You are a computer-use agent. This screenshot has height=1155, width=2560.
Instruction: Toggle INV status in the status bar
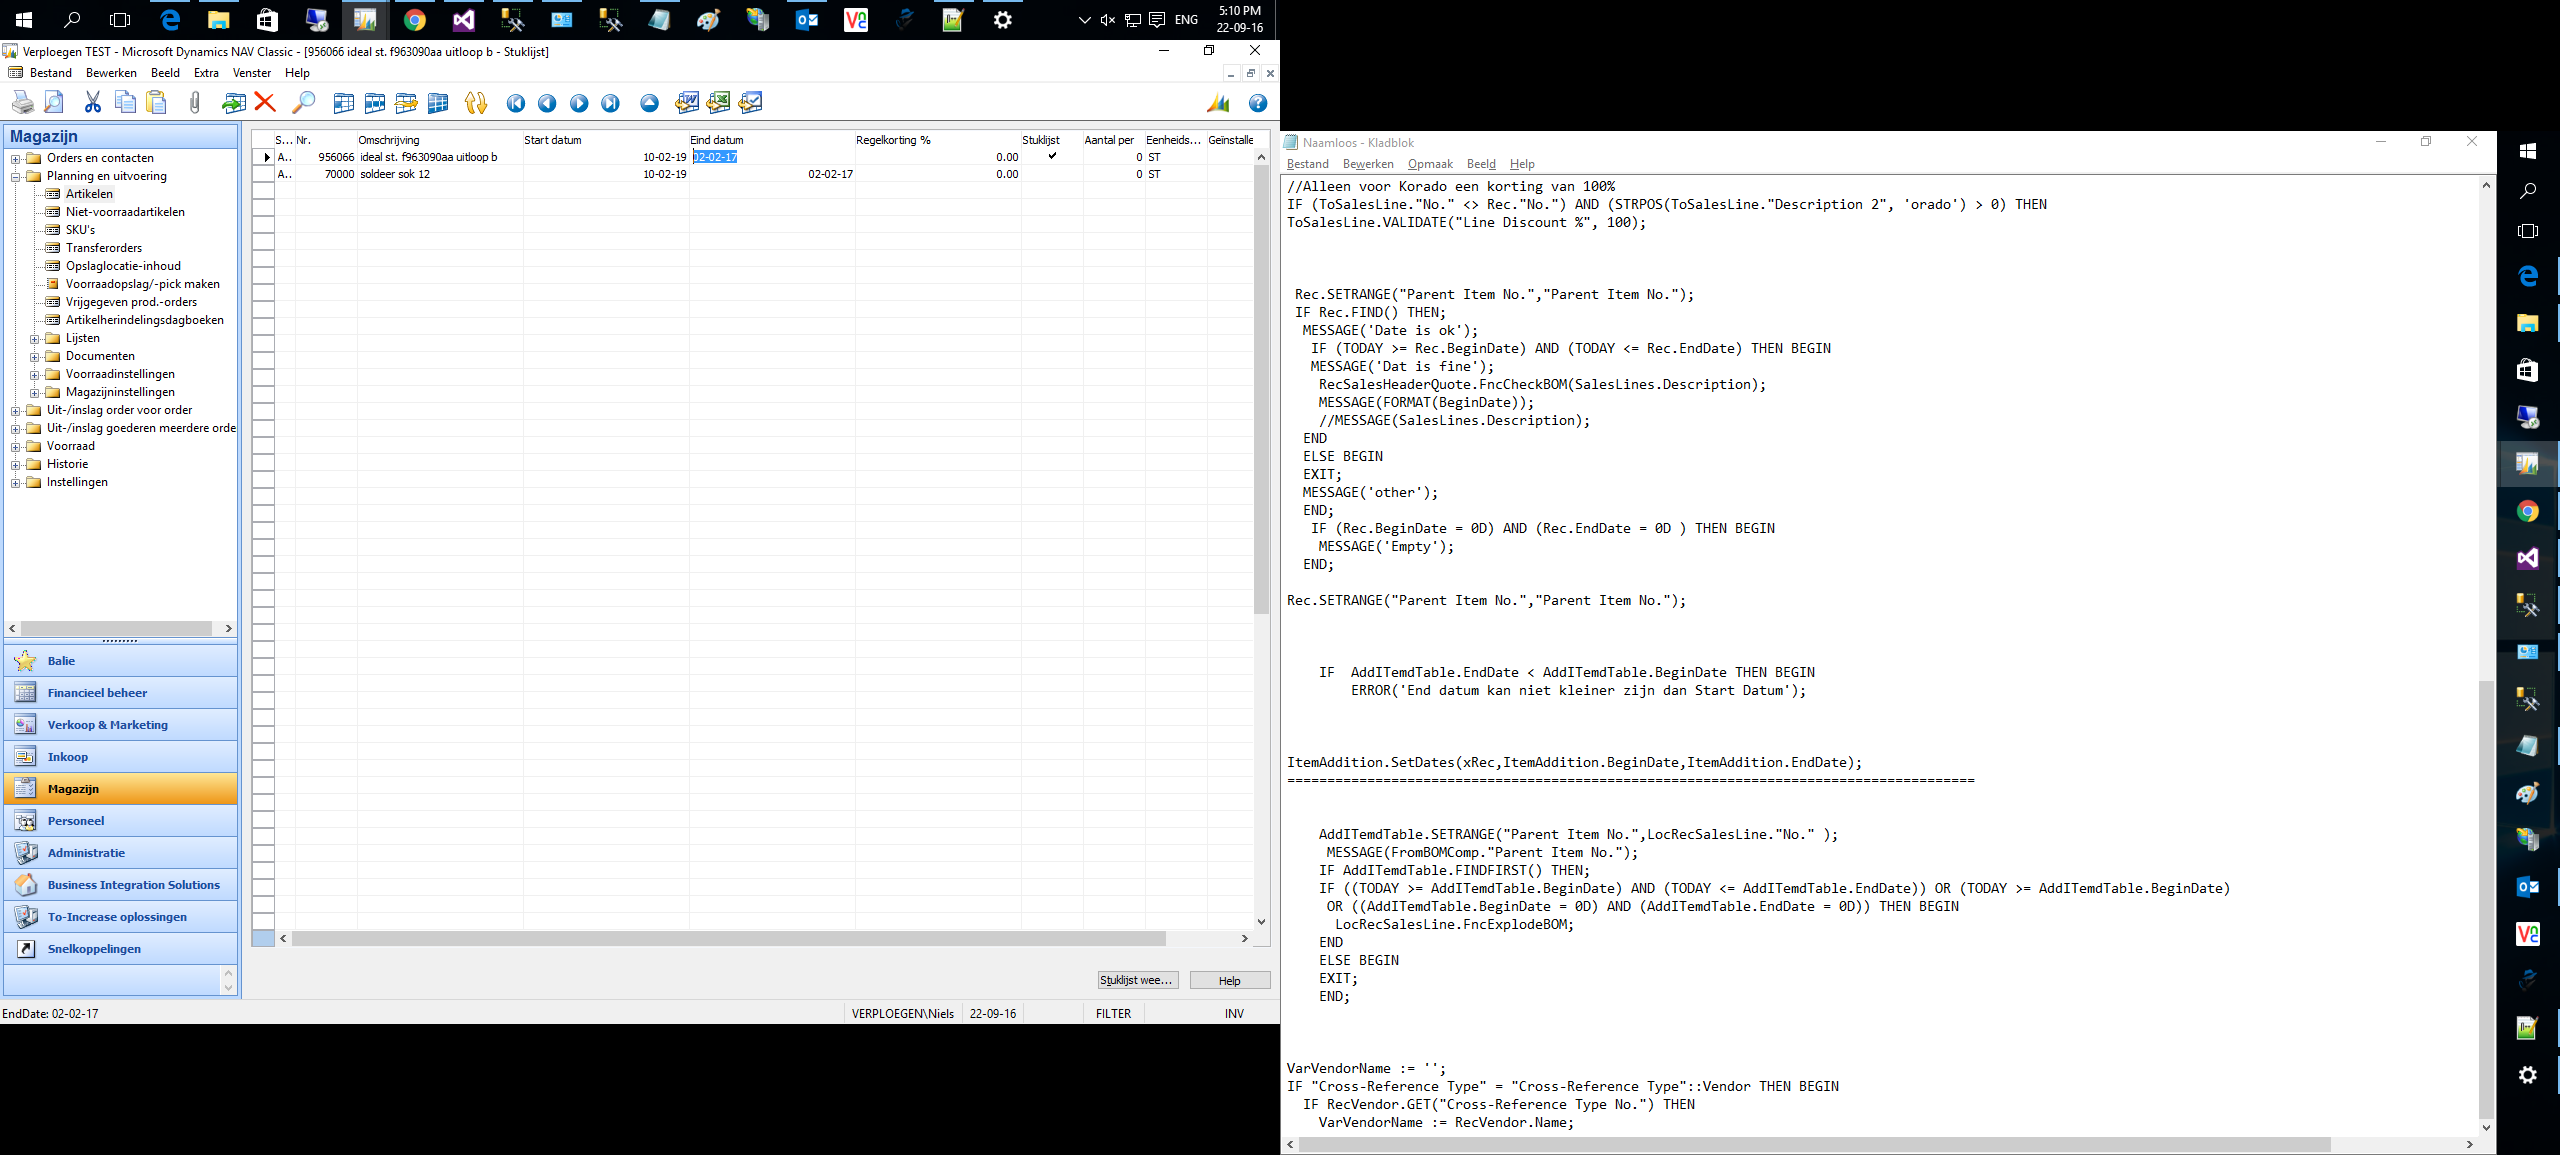point(1233,1013)
